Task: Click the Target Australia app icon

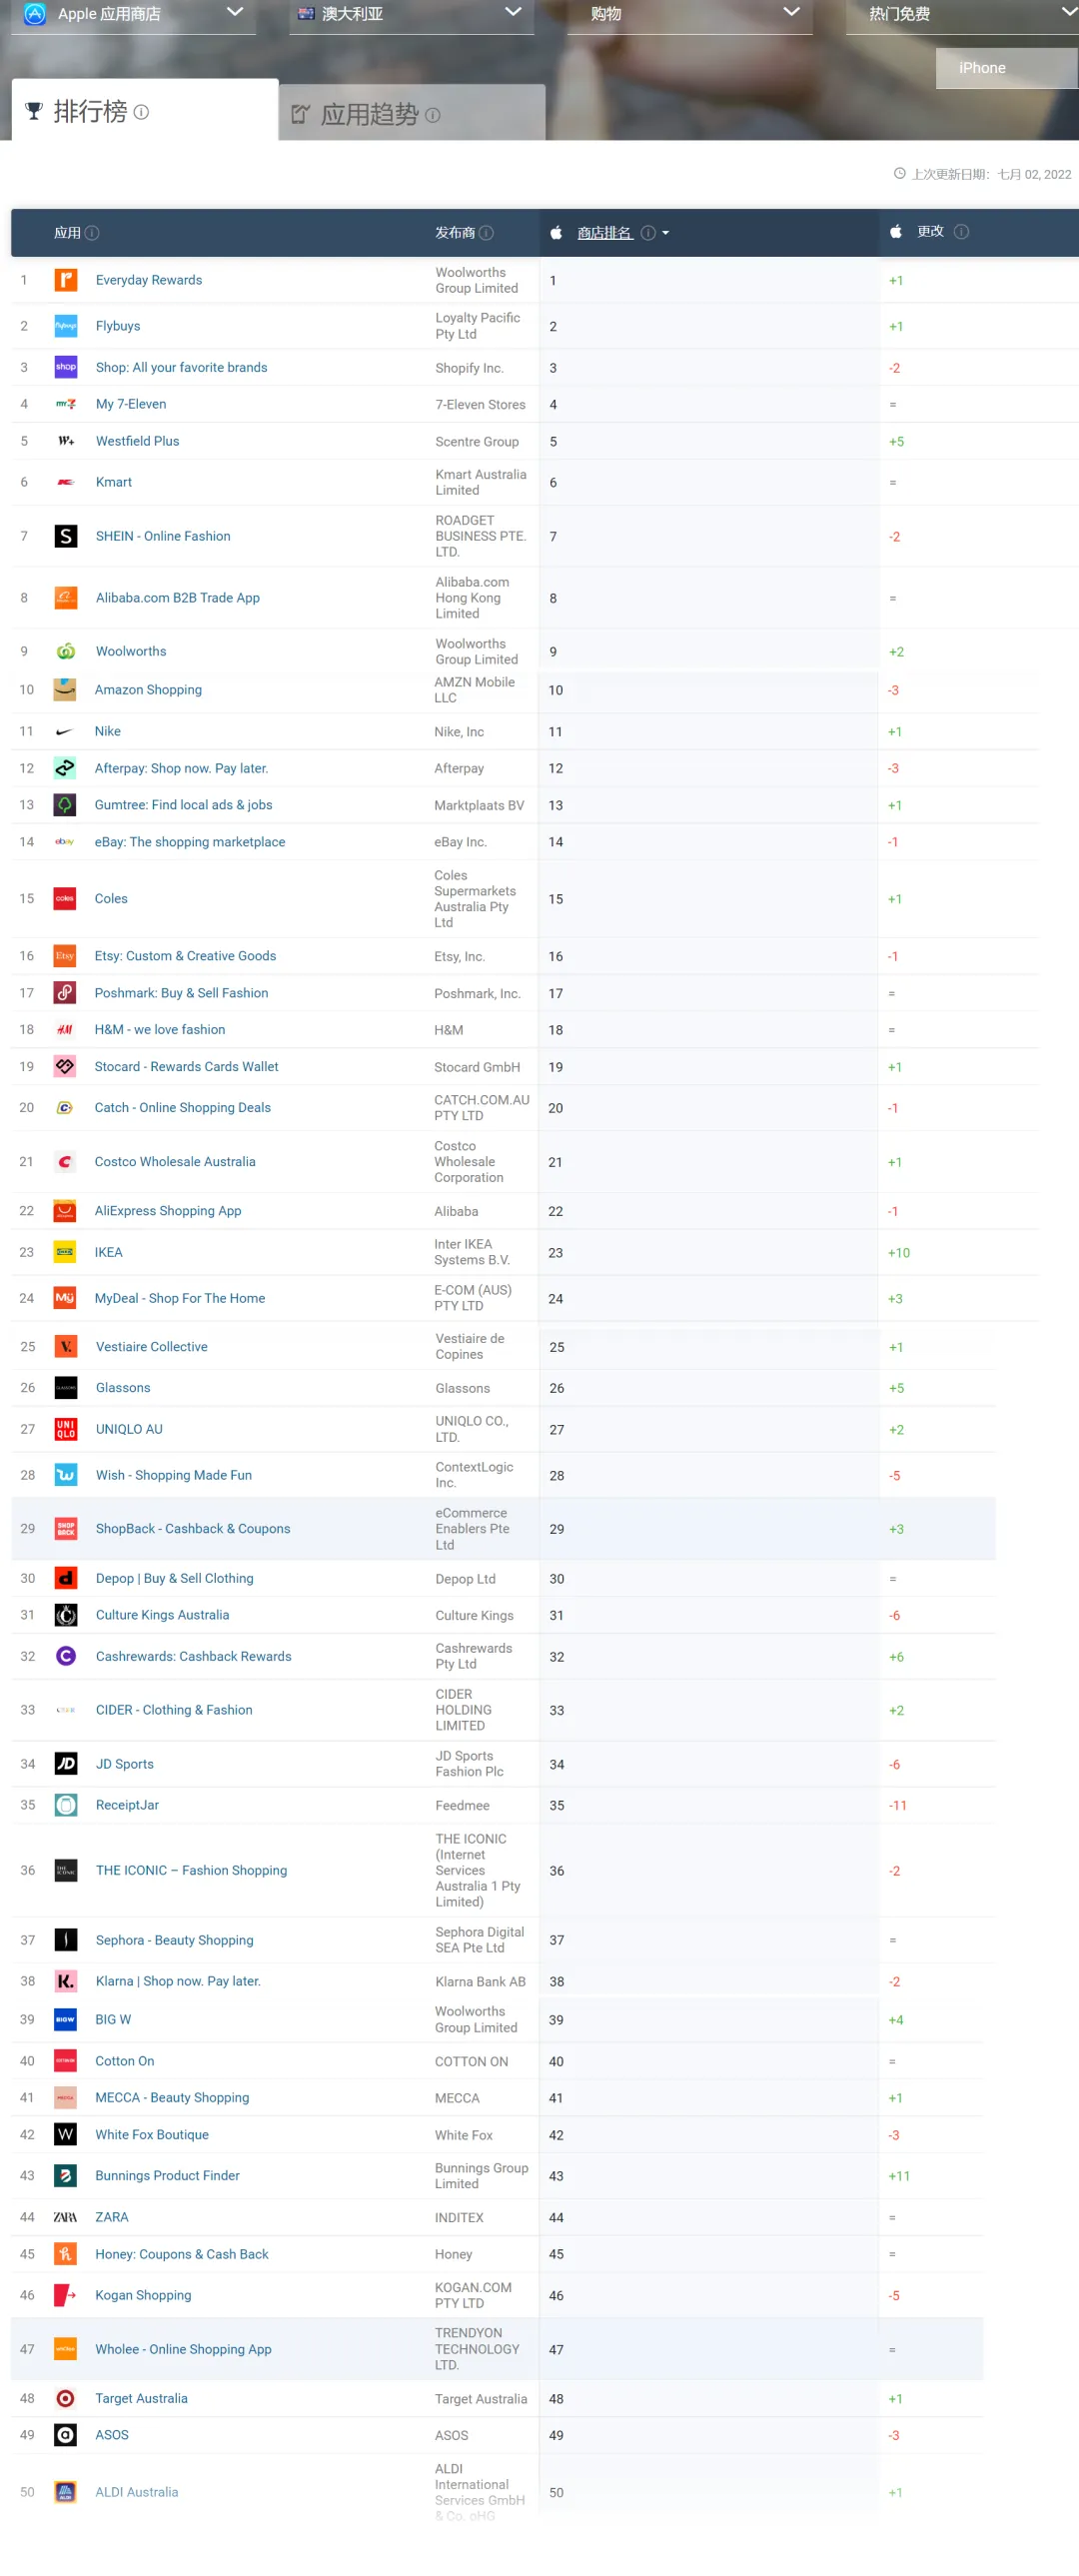Action: point(65,2398)
